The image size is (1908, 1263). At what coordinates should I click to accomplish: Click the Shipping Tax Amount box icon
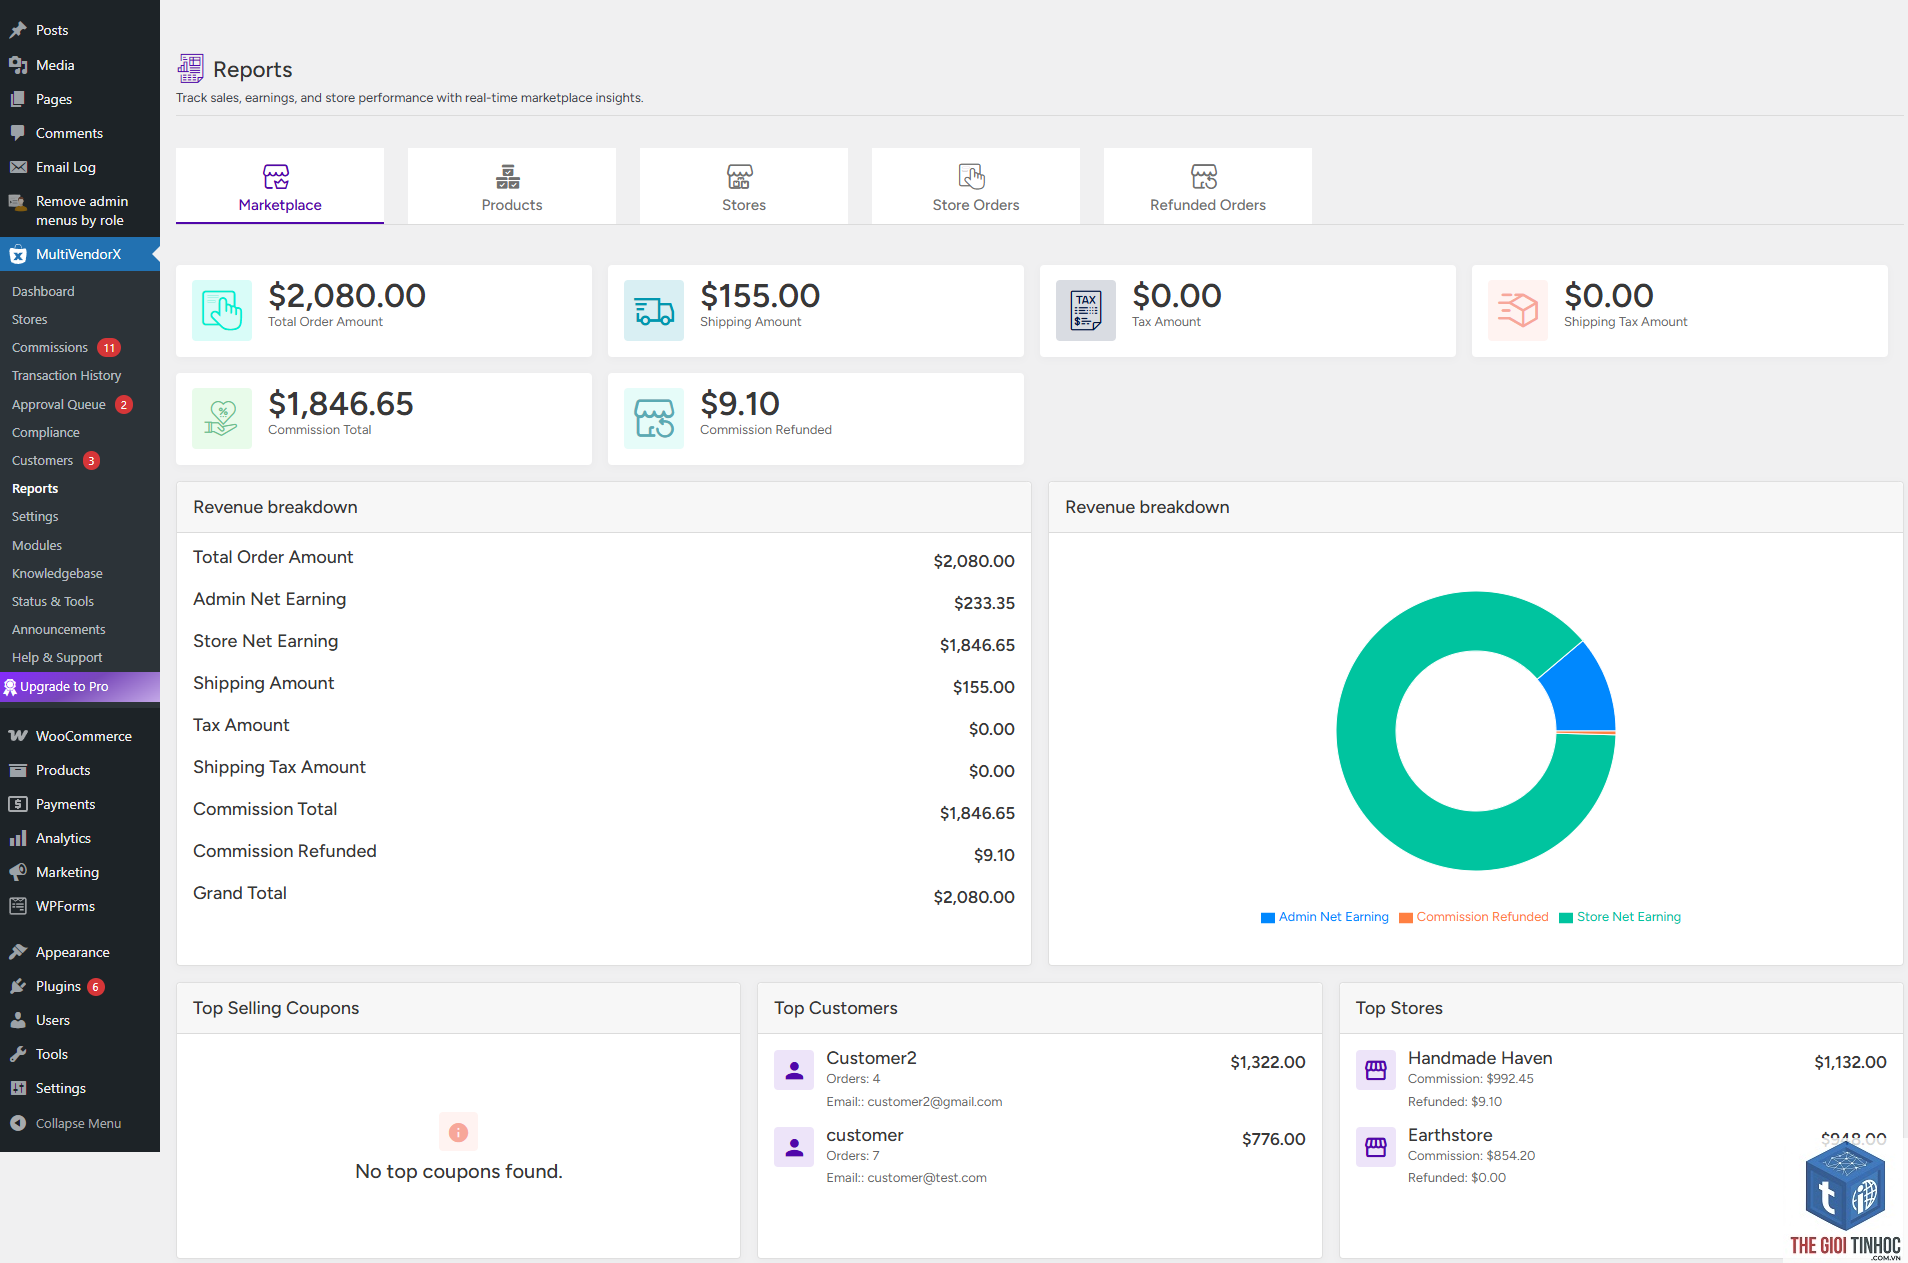pyautogui.click(x=1518, y=311)
